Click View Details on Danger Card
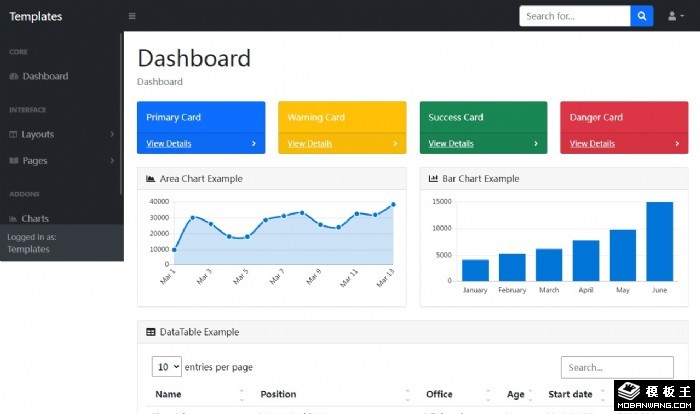This screenshot has width=700, height=414. 592,143
